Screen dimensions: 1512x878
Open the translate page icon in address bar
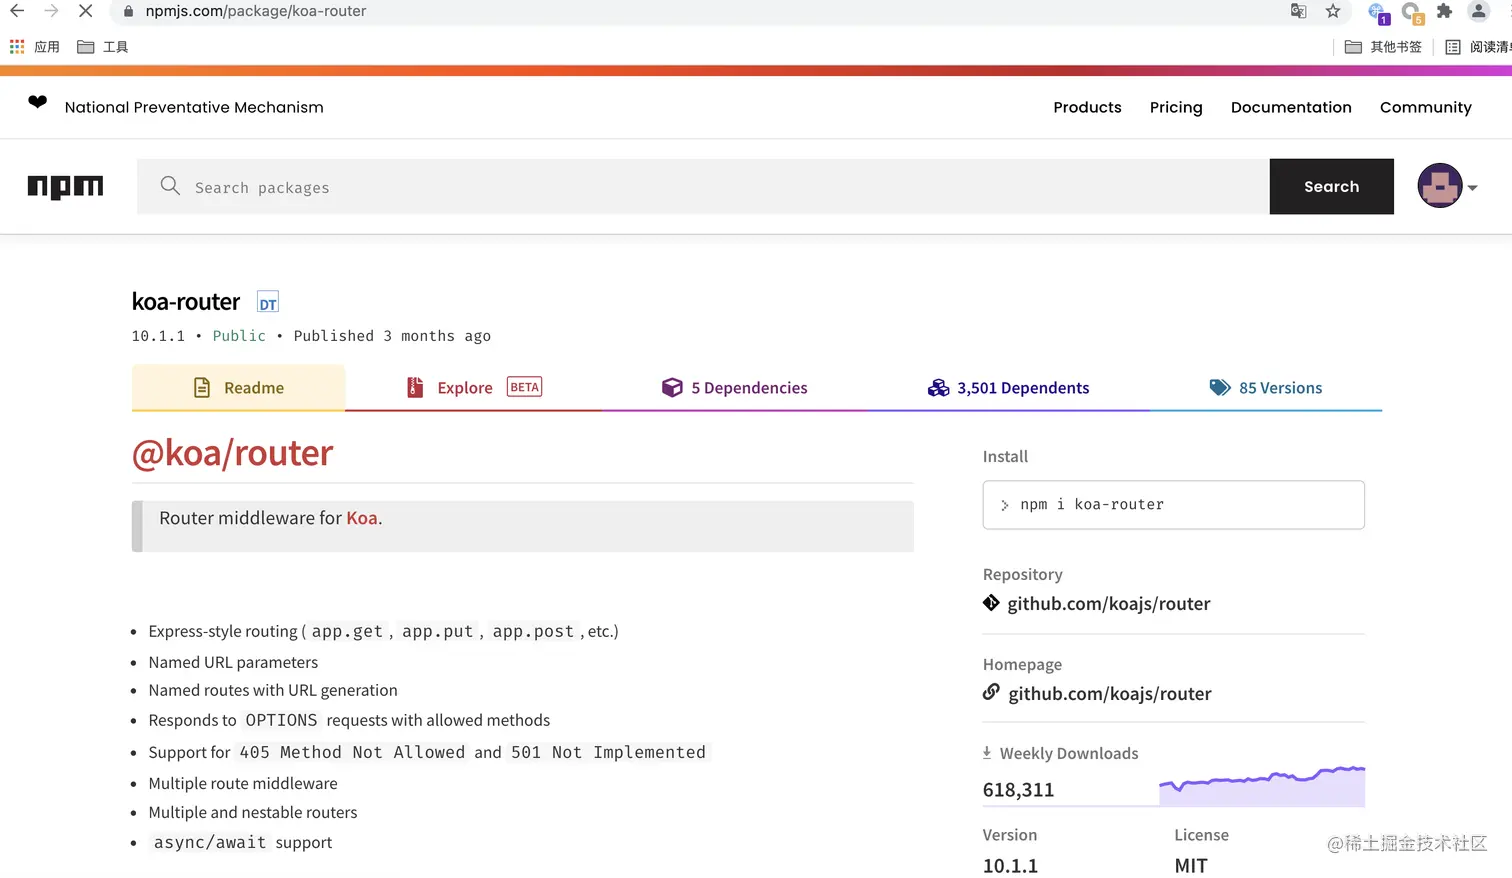click(x=1298, y=11)
